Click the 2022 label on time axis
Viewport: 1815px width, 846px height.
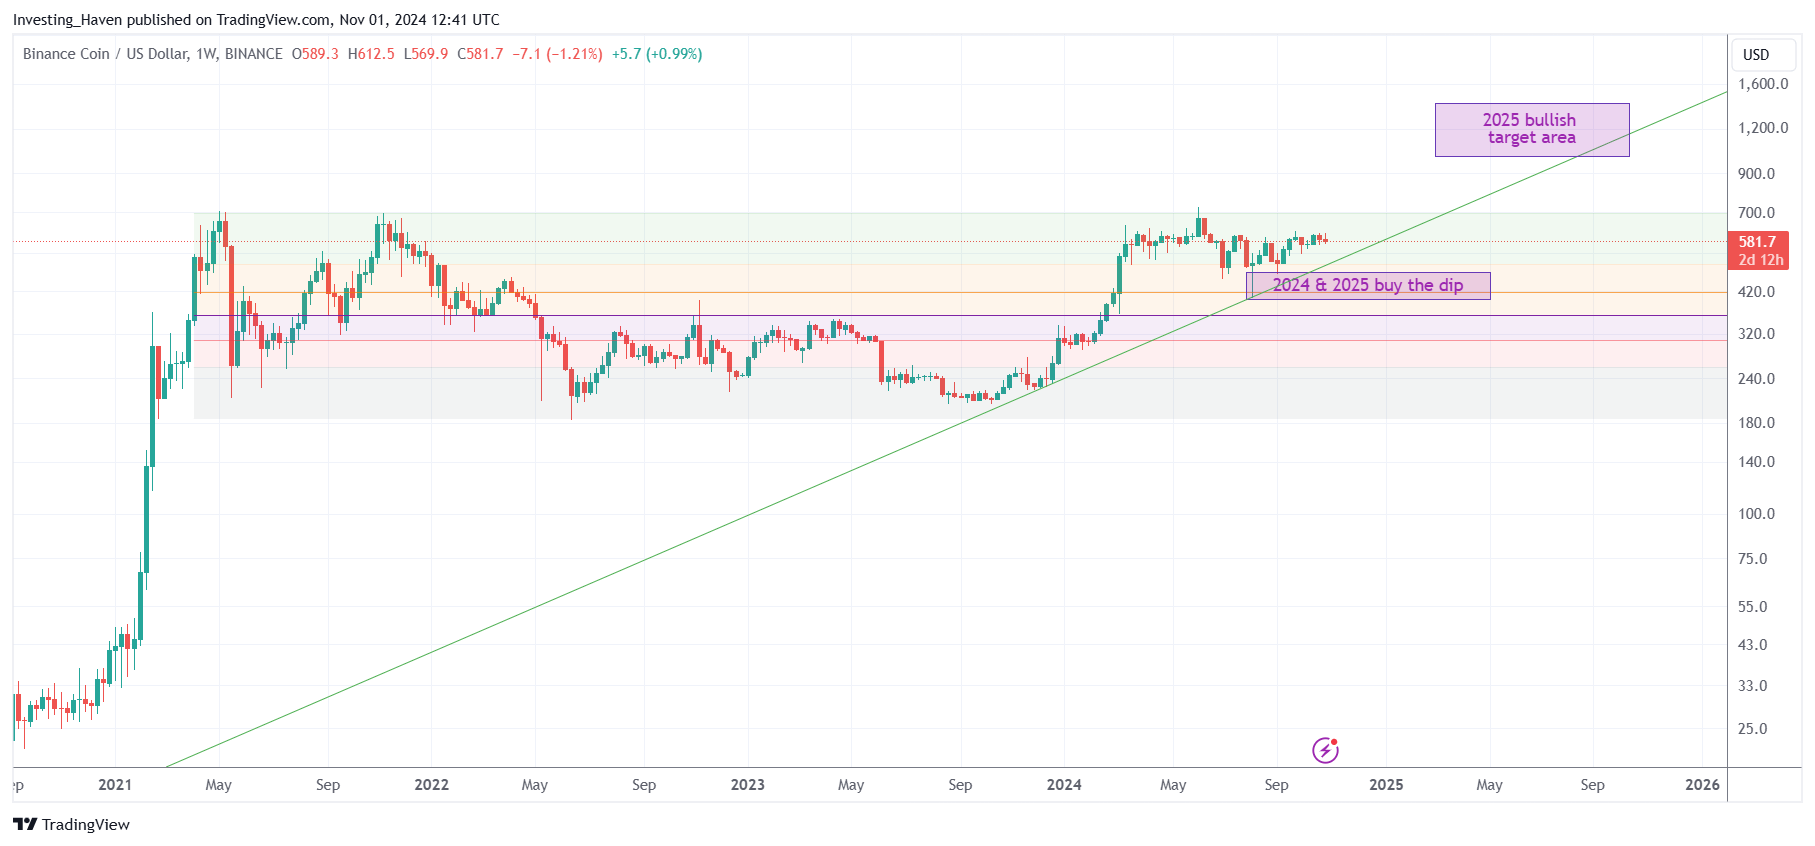click(x=432, y=785)
